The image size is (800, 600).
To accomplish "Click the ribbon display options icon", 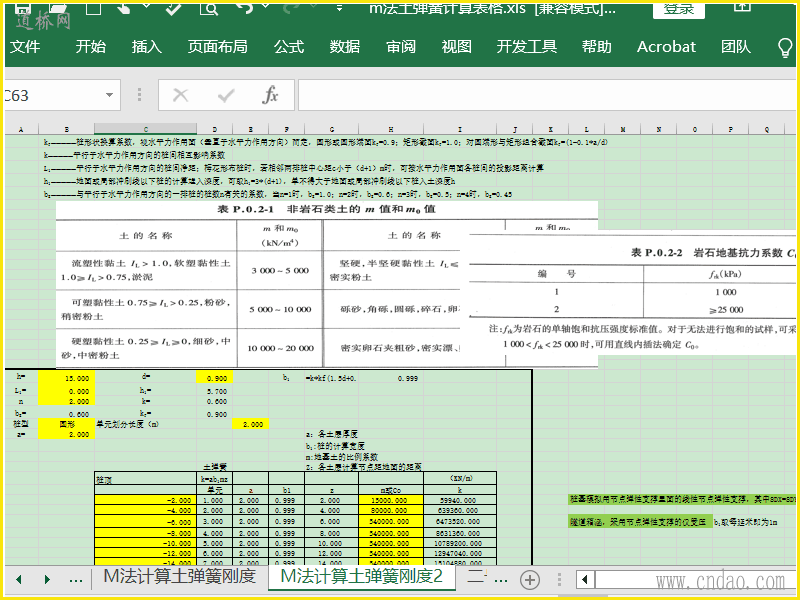I will tap(742, 7).
